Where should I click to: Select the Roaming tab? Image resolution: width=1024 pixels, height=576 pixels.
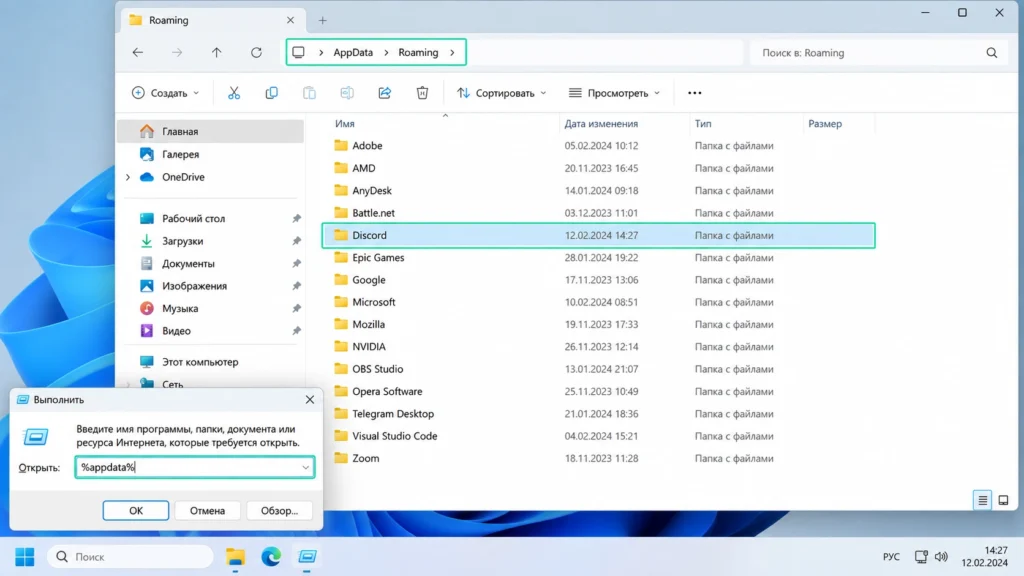211,20
